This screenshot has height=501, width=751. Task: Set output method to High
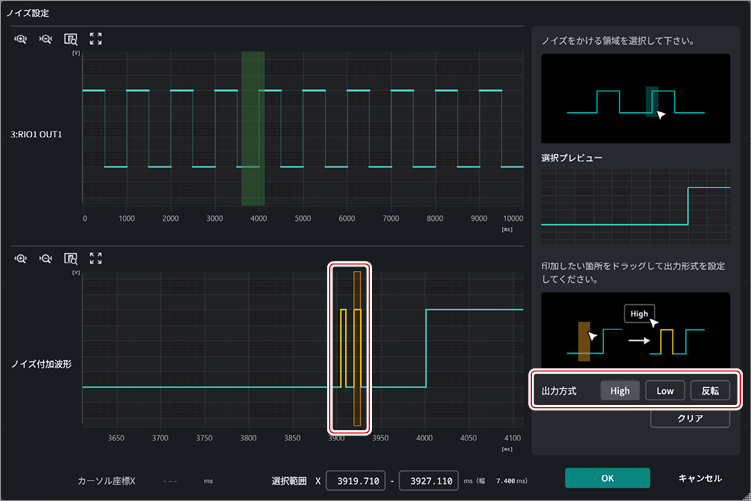tap(620, 391)
